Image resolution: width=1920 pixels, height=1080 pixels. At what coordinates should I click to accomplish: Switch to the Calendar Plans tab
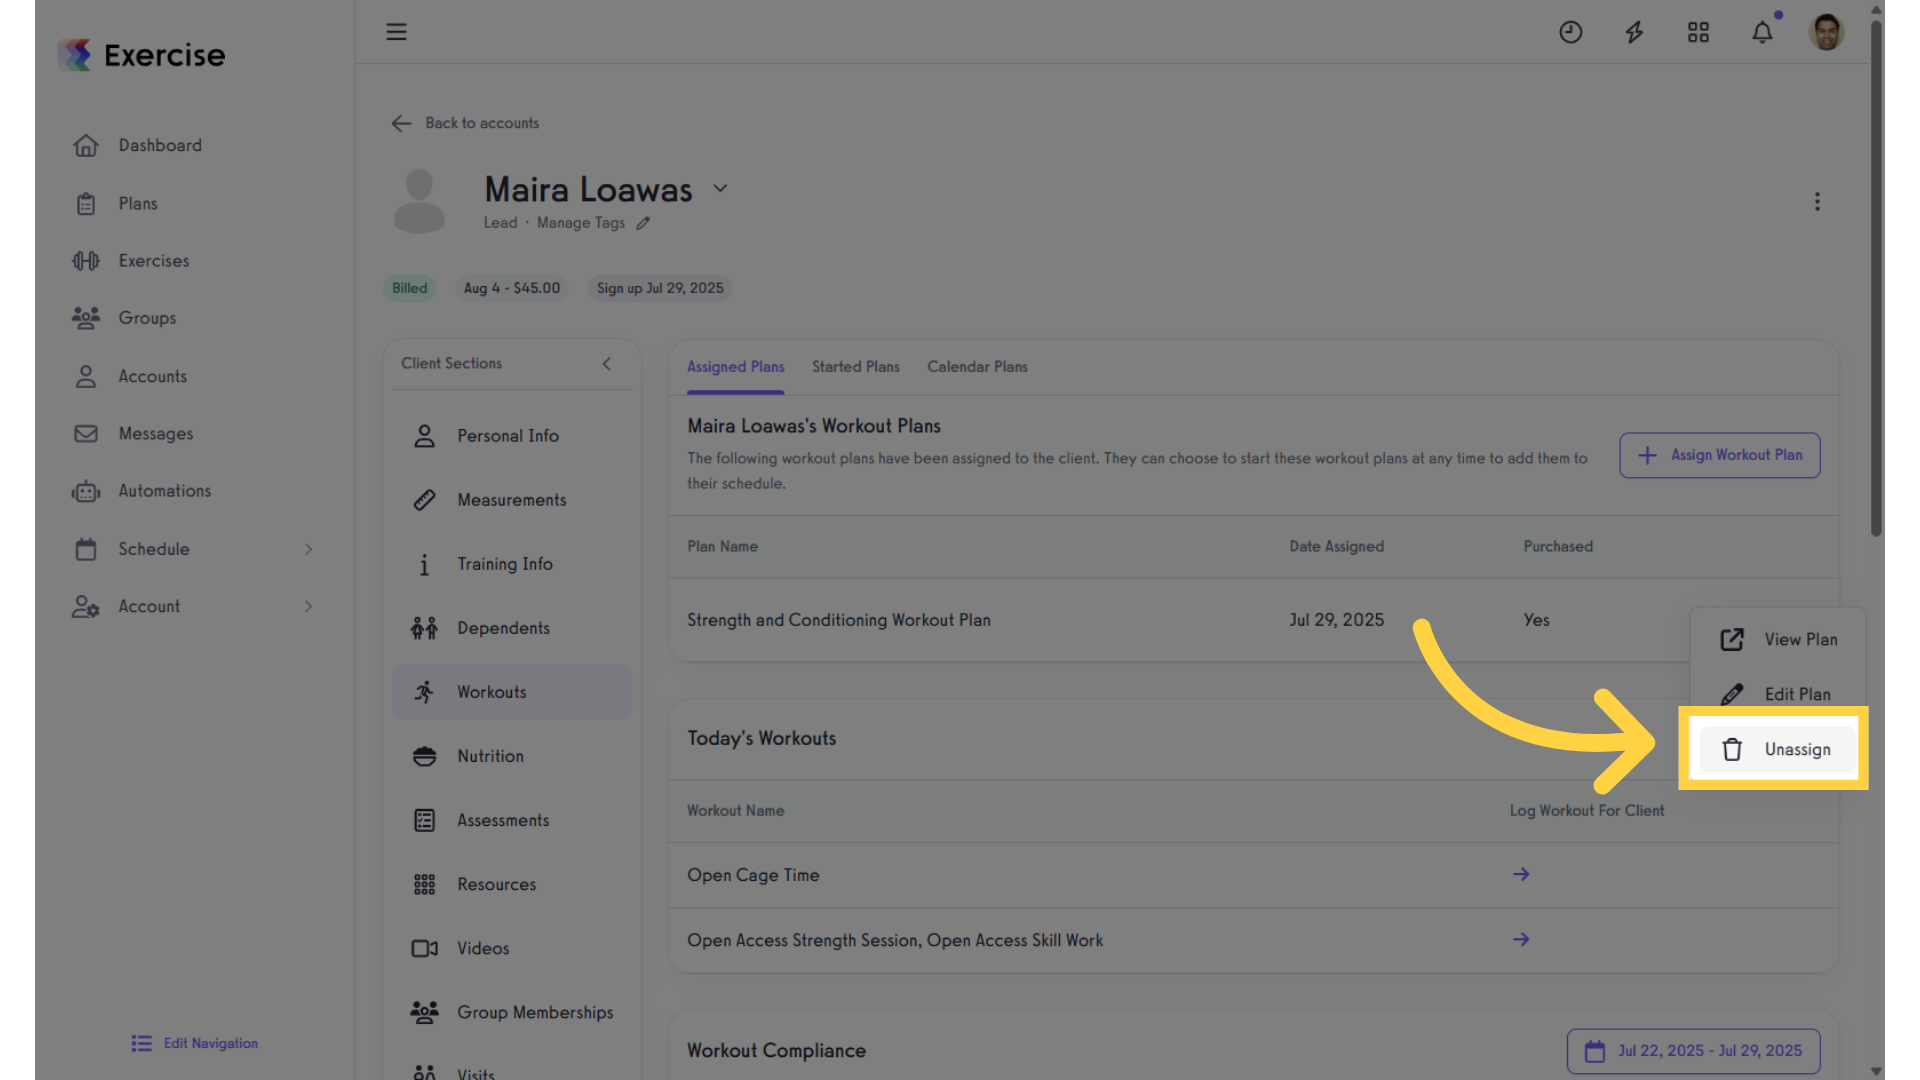977,367
